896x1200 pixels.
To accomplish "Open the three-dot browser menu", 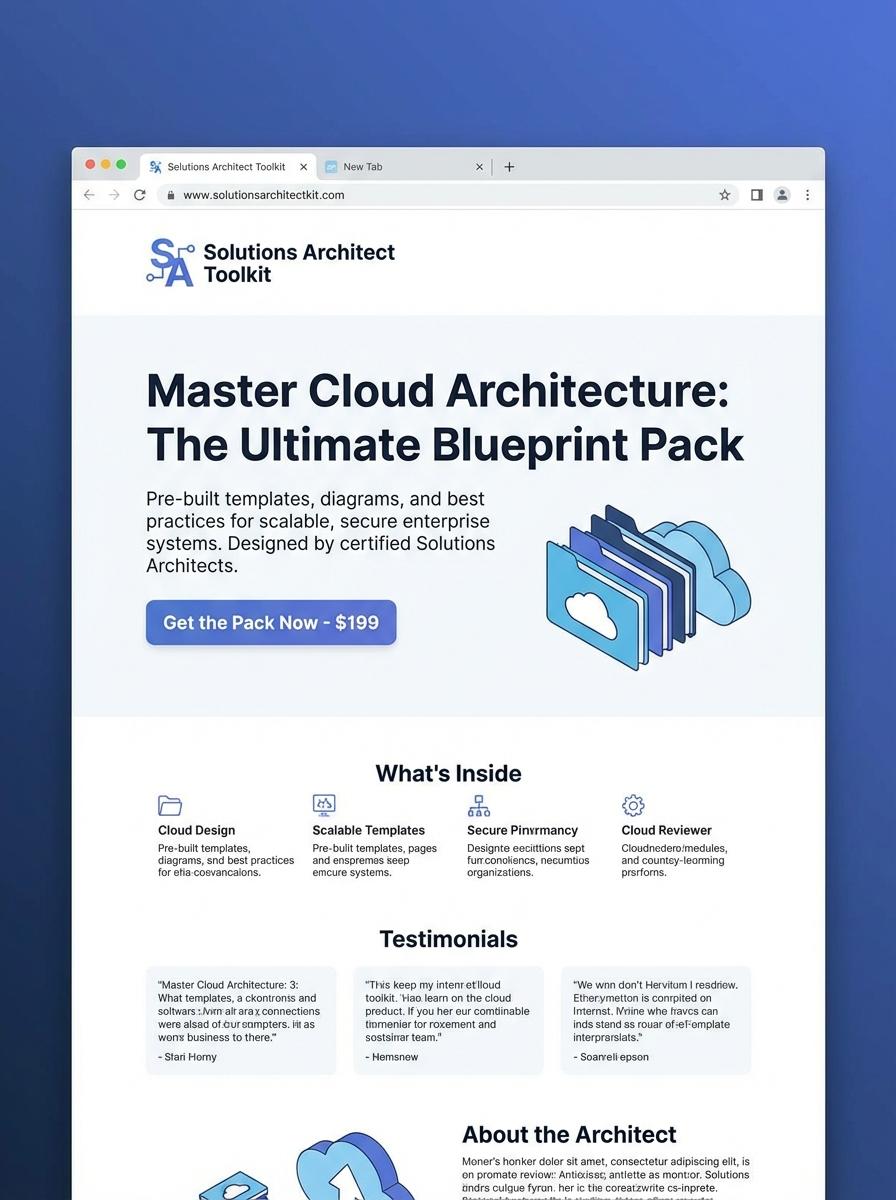I will click(807, 195).
